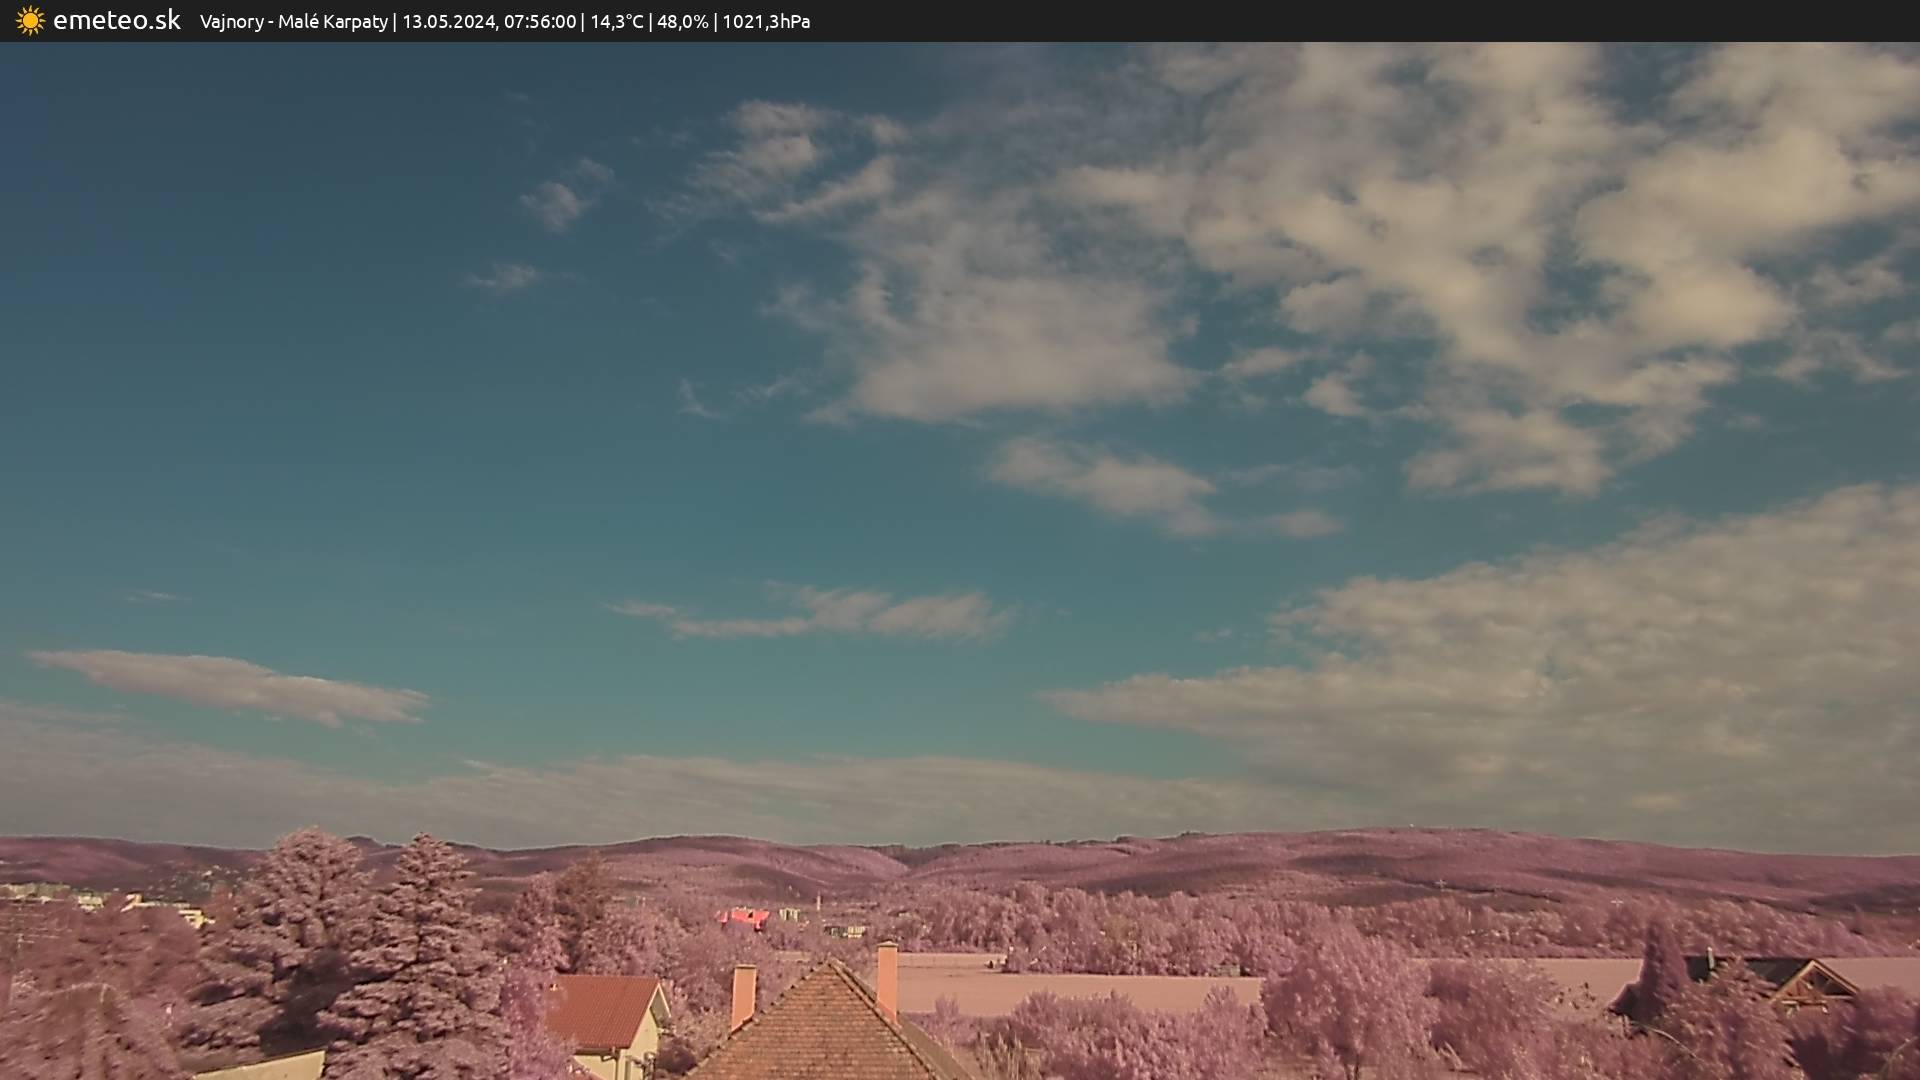The image size is (1920, 1080).
Task: Click the sun logo icon
Action: point(30,21)
